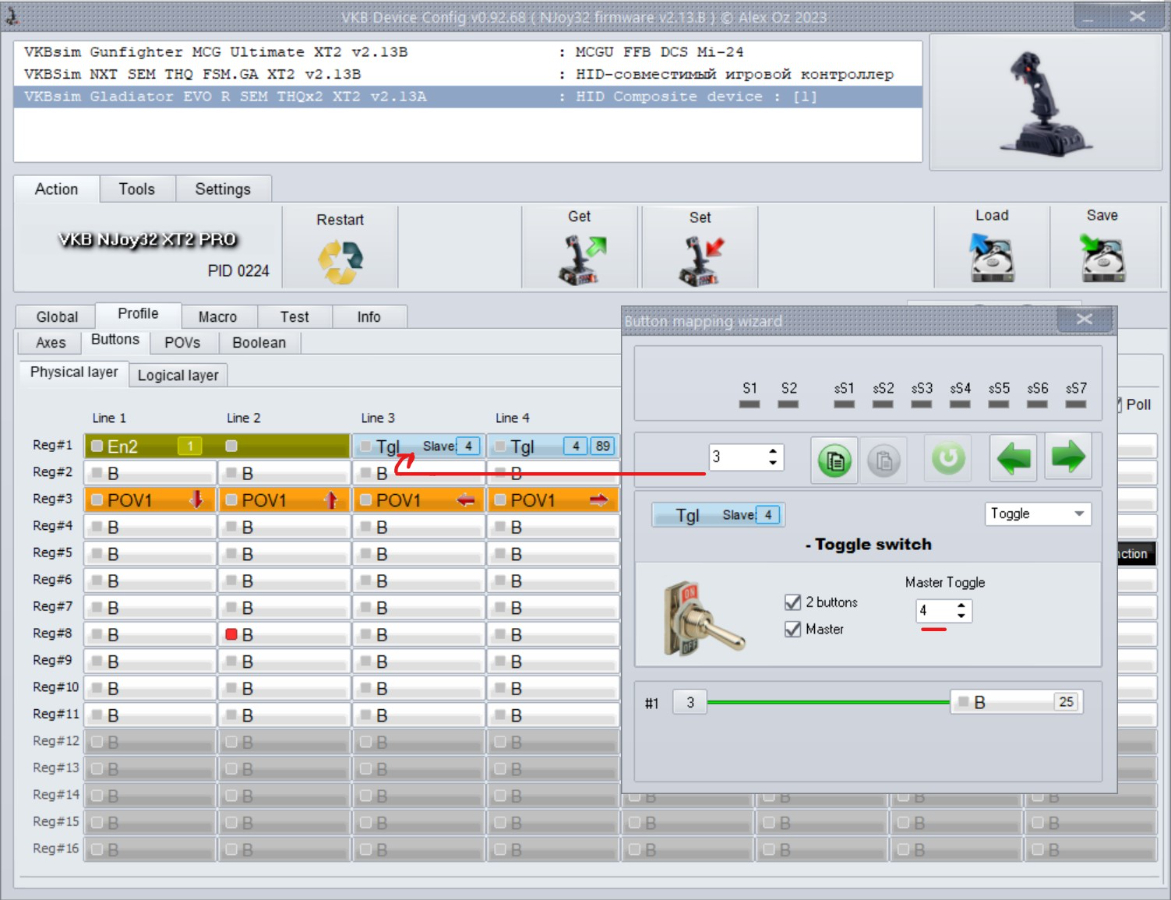Save profile to disk

point(1102,259)
